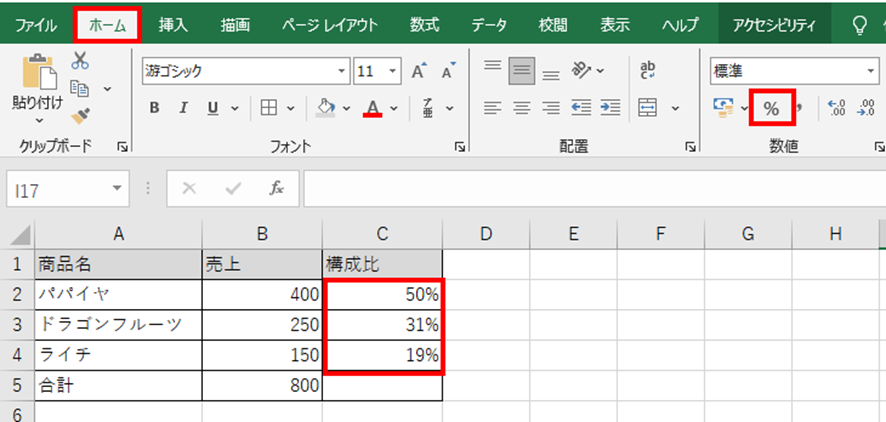Click the Merge and Center icon
This screenshot has width=886, height=422.
click(648, 108)
